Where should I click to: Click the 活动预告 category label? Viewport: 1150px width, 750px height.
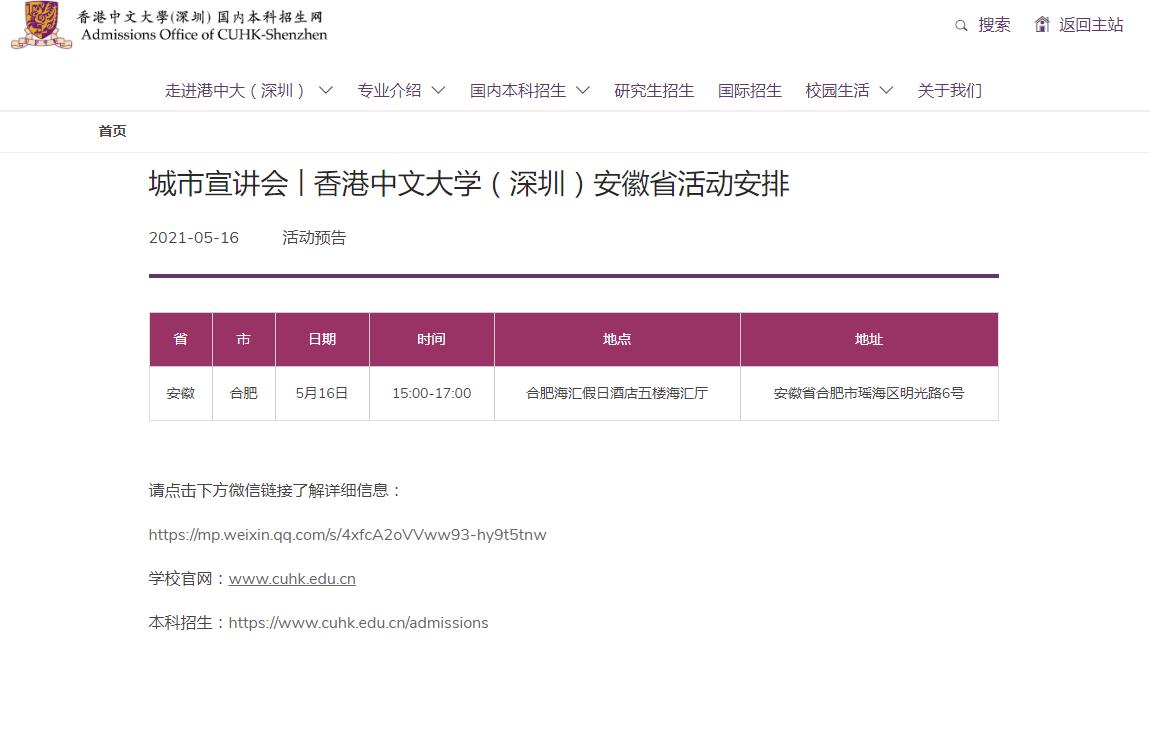314,238
